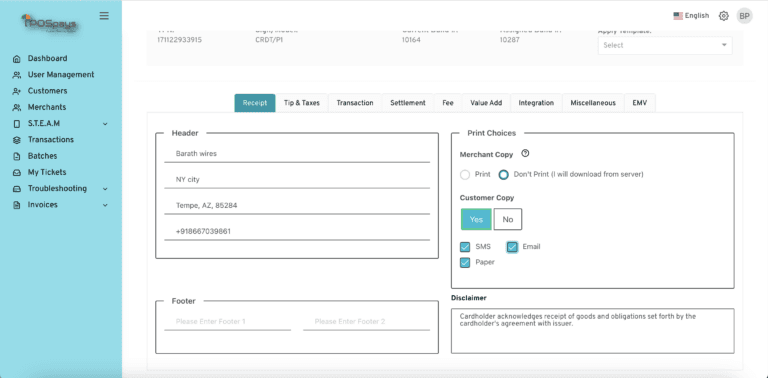The width and height of the screenshot is (768, 378).
Task: Click the User Management people icon
Action: (x=17, y=75)
